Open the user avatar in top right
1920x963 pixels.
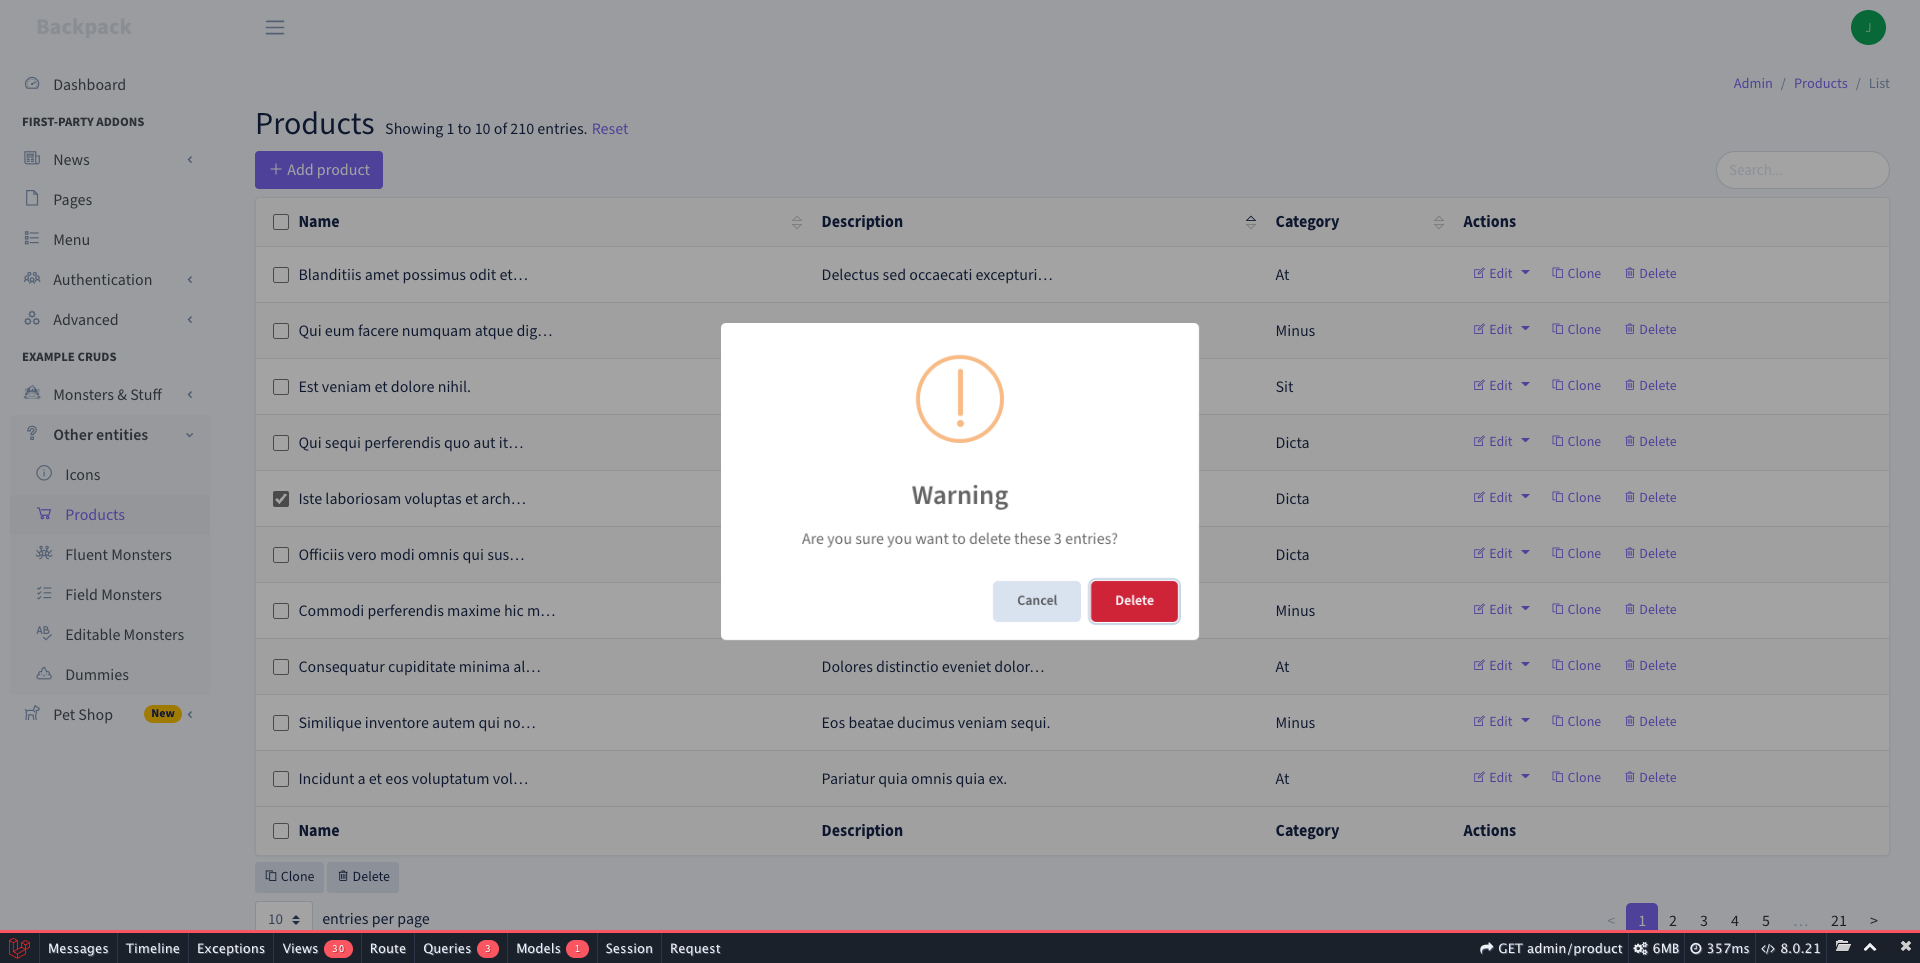[x=1867, y=28]
